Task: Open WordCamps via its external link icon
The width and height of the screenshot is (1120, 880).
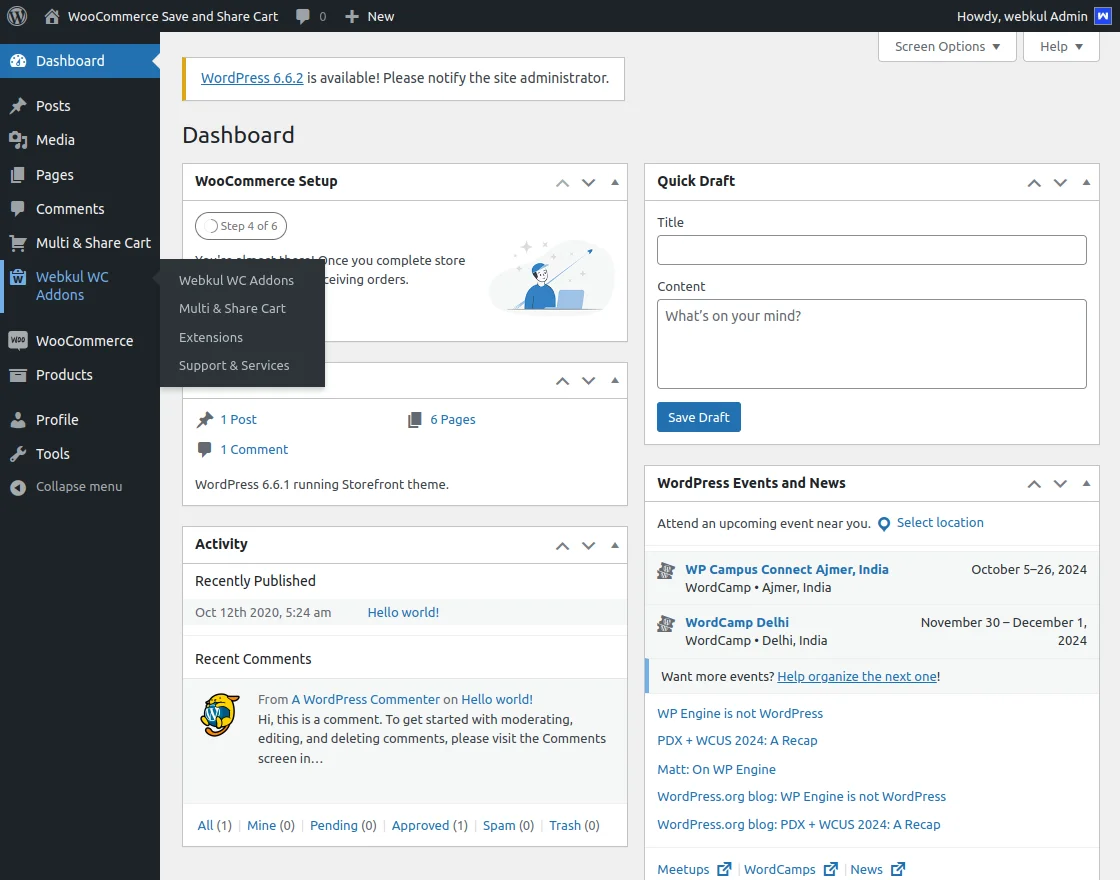Action: coord(831,869)
